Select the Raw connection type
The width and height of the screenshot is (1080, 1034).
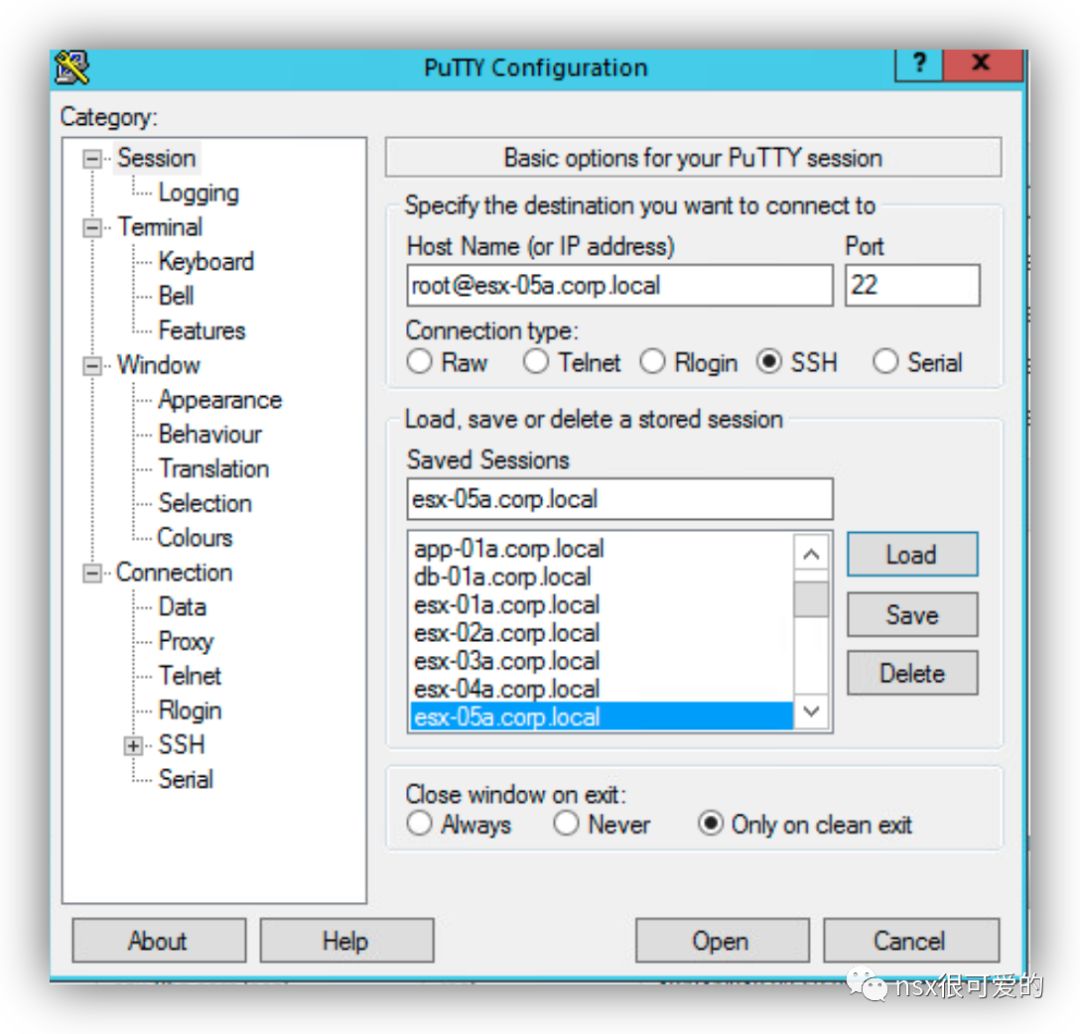pyautogui.click(x=419, y=362)
